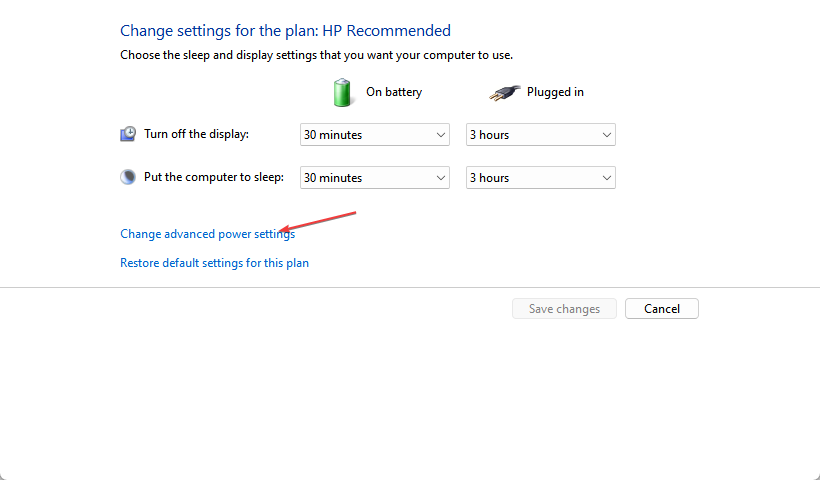Screen dimensions: 820x480
Task: Click the Change settings for the plan heading
Action: click(x=285, y=30)
